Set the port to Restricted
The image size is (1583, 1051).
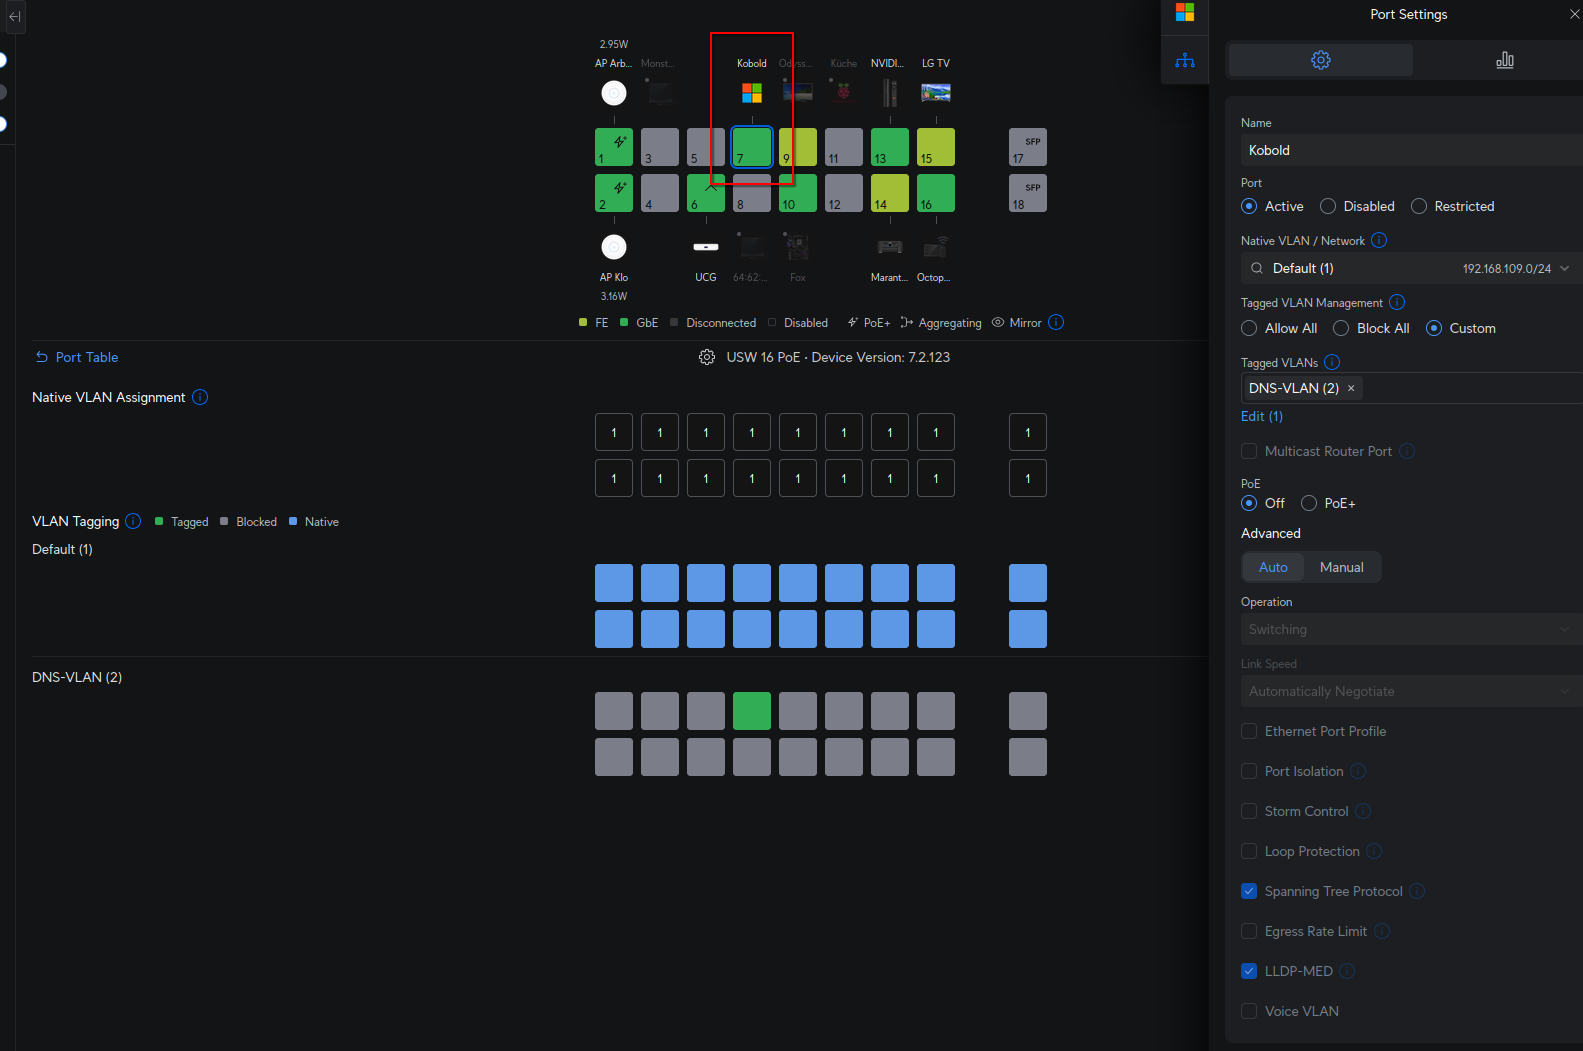(x=1419, y=206)
